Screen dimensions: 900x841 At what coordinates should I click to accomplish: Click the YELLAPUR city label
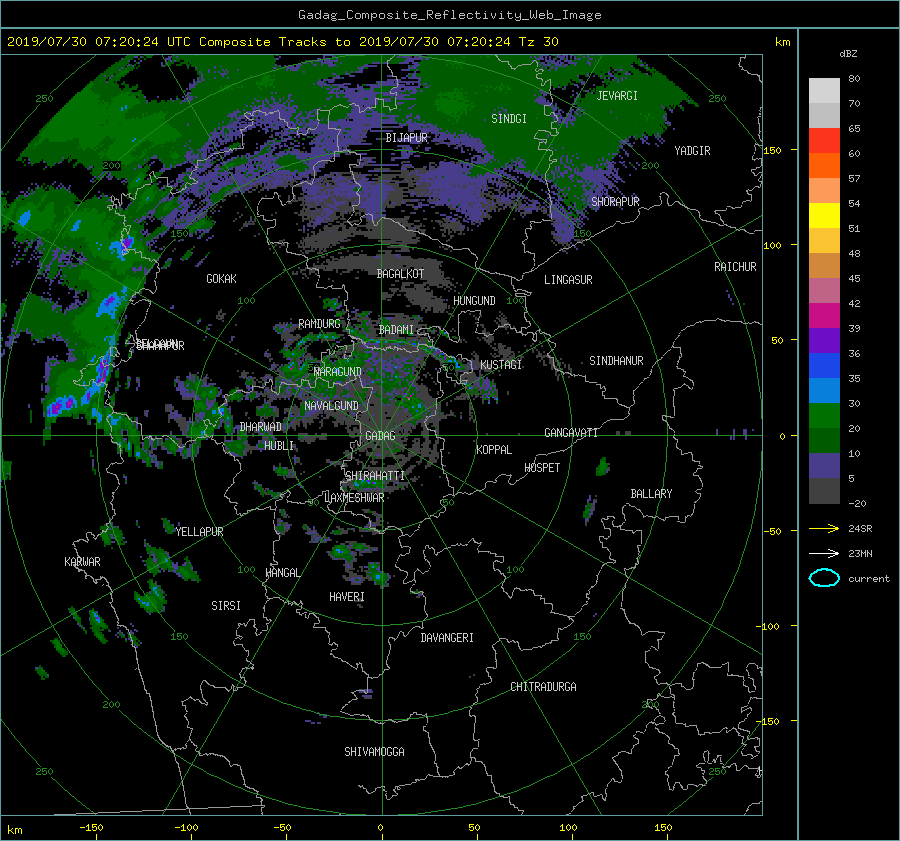199,532
